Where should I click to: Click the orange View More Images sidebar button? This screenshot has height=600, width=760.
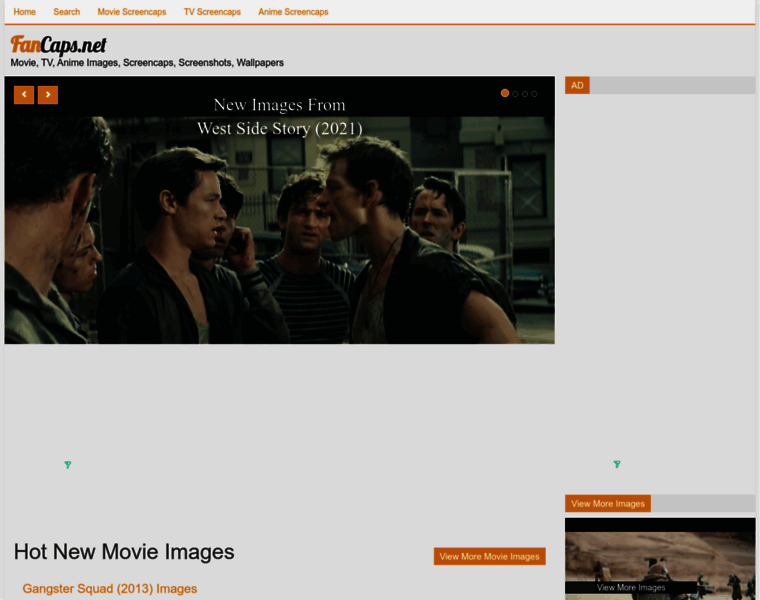[x=608, y=504]
